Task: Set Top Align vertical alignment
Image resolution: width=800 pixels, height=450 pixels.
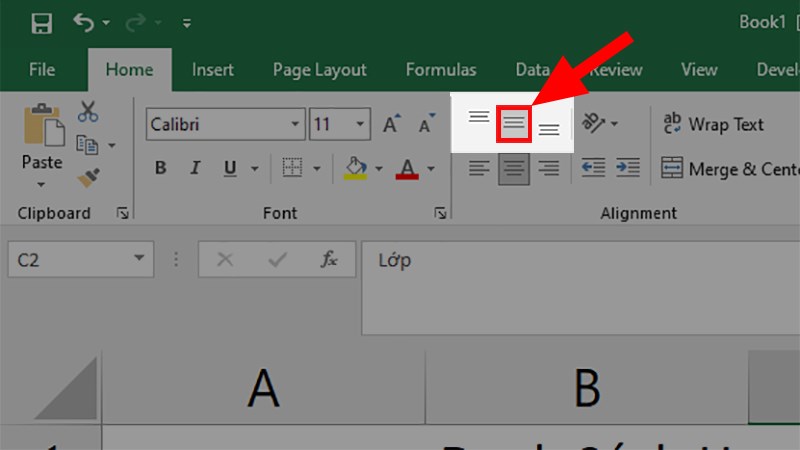Action: click(x=479, y=118)
